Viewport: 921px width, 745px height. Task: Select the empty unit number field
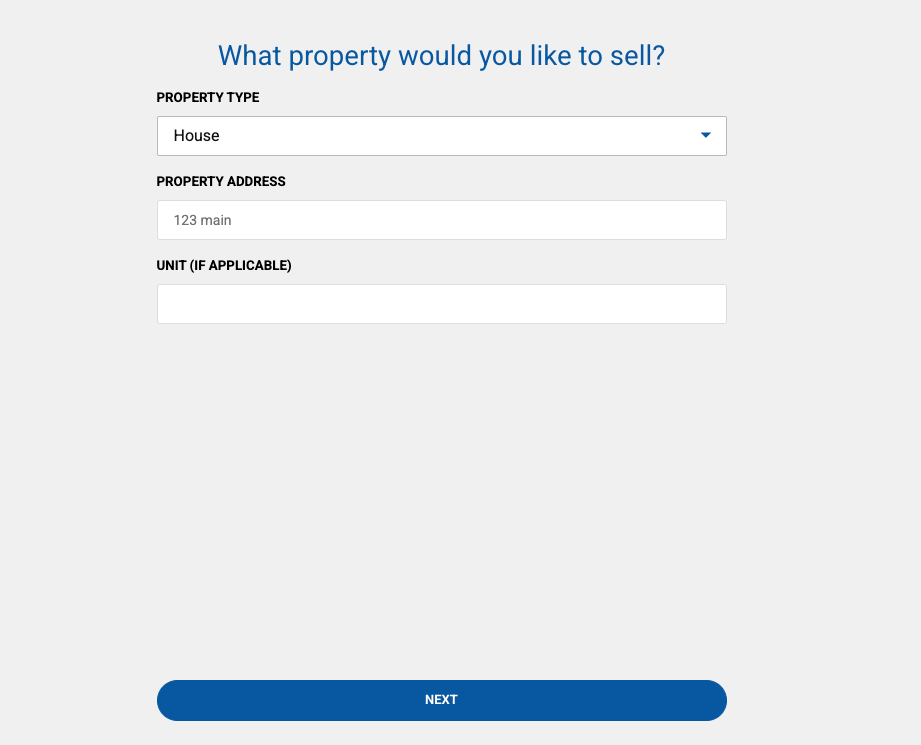point(441,304)
